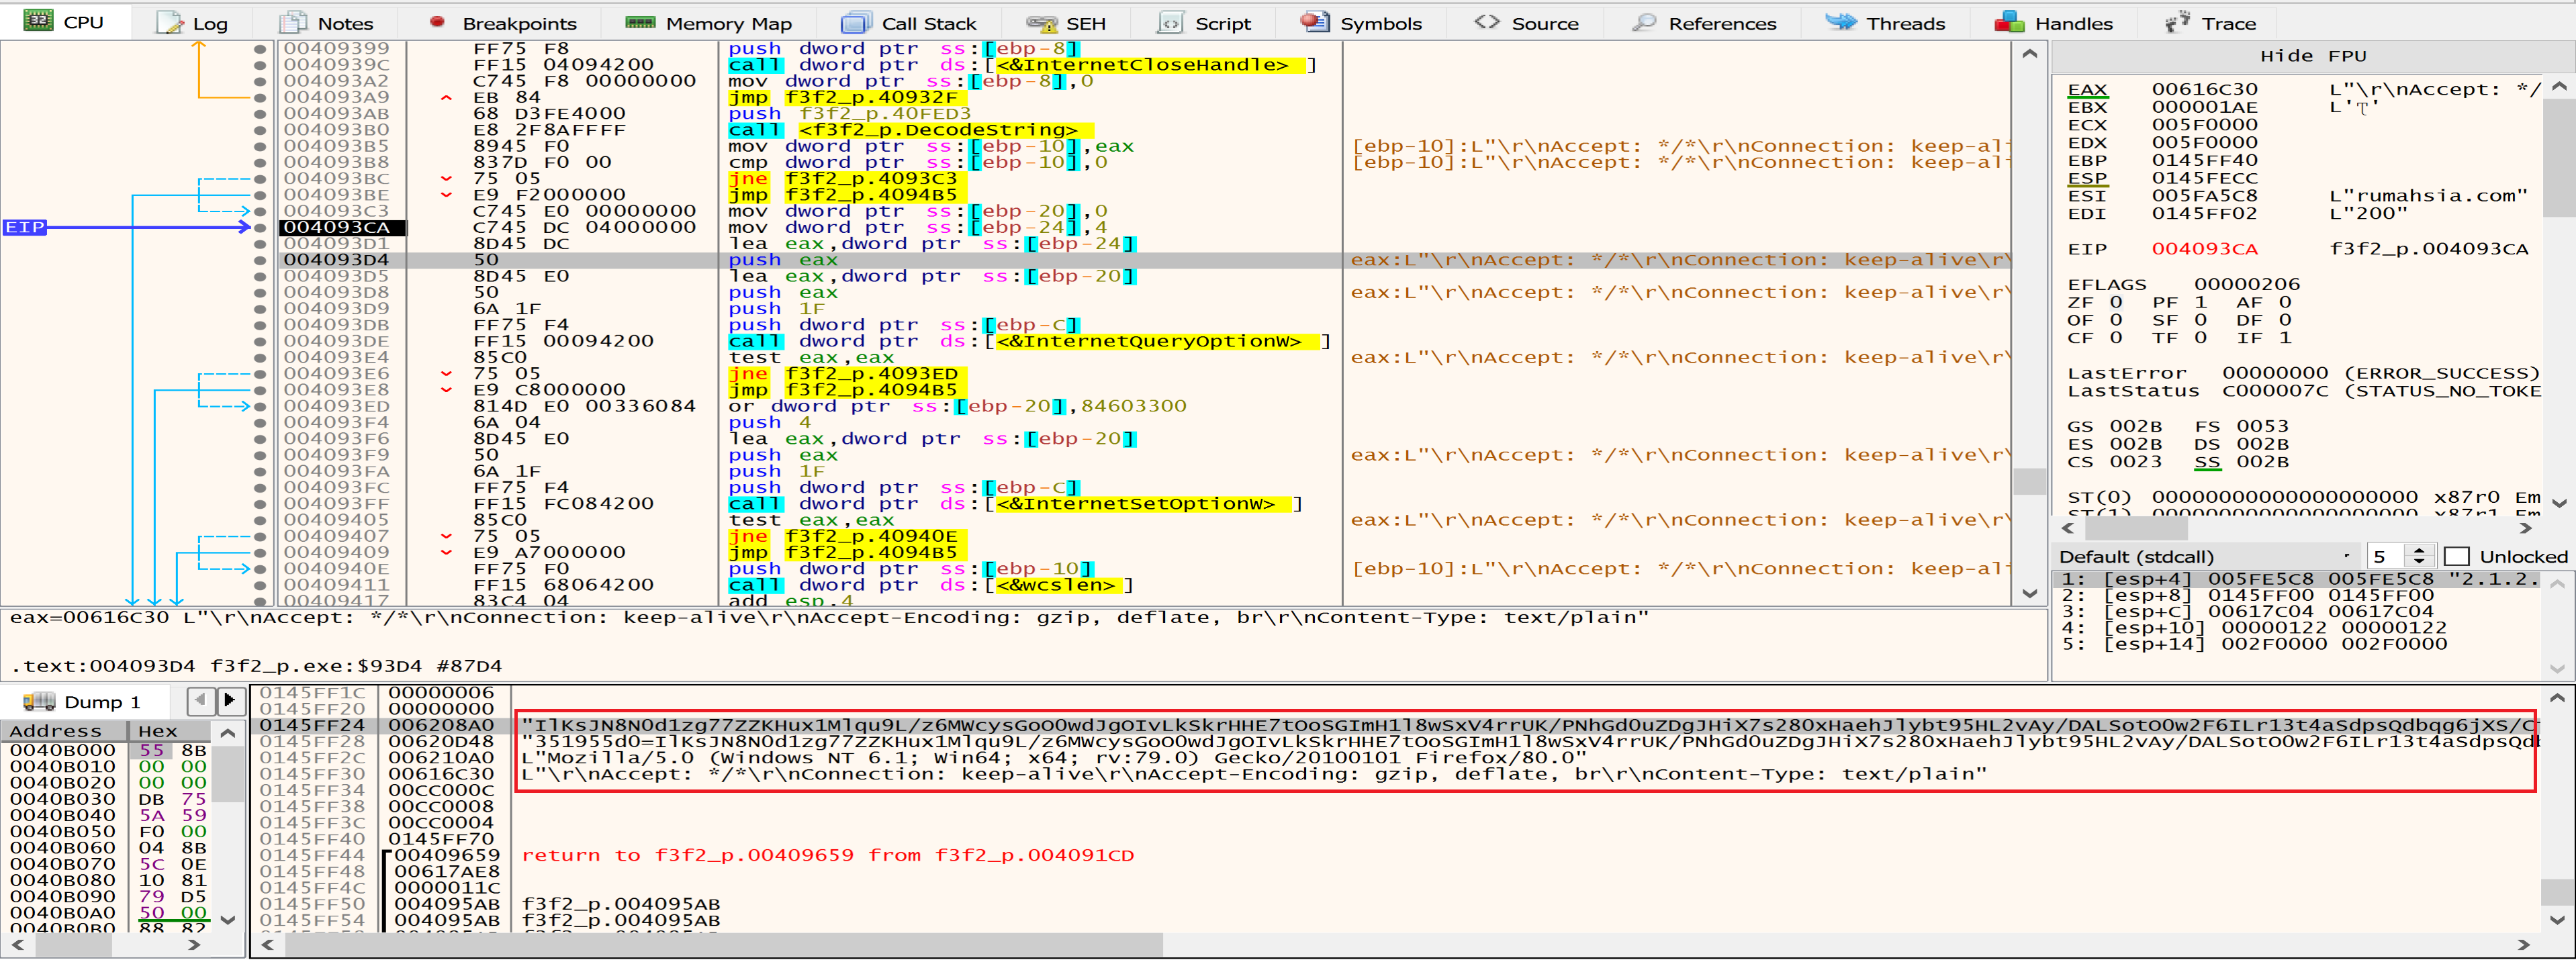The height and width of the screenshot is (960, 2576).
Task: Open Threads via arrow icon
Action: tap(1841, 22)
